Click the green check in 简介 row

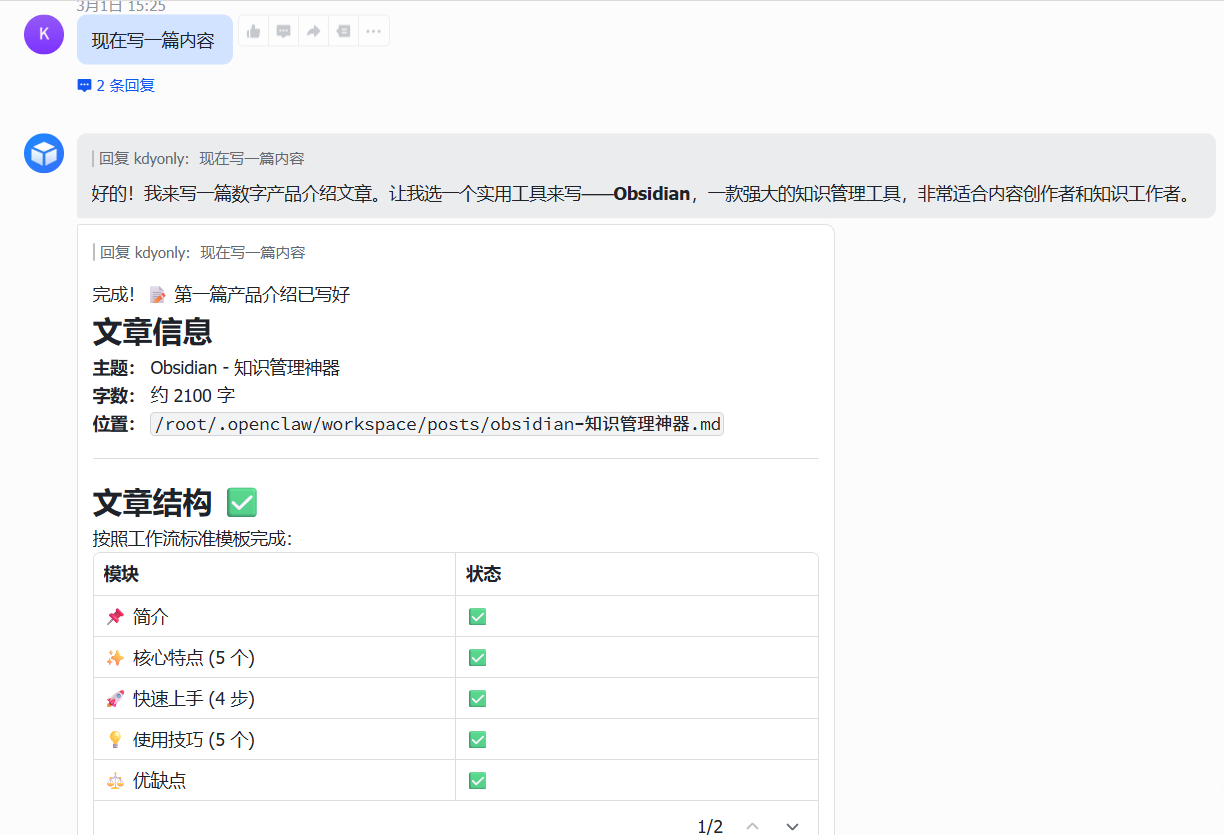click(477, 617)
